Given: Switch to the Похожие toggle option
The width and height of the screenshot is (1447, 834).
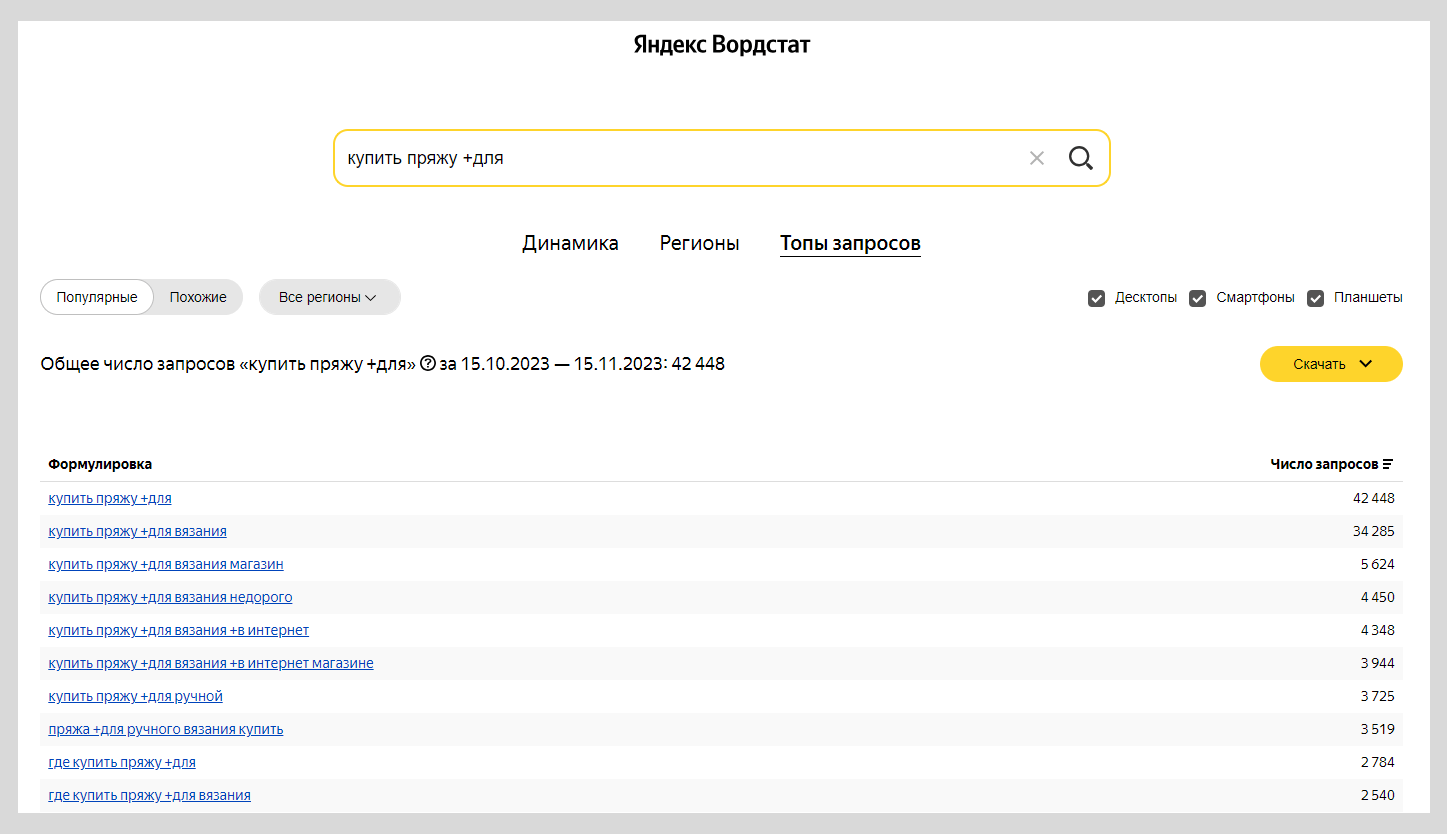Looking at the screenshot, I should point(198,297).
